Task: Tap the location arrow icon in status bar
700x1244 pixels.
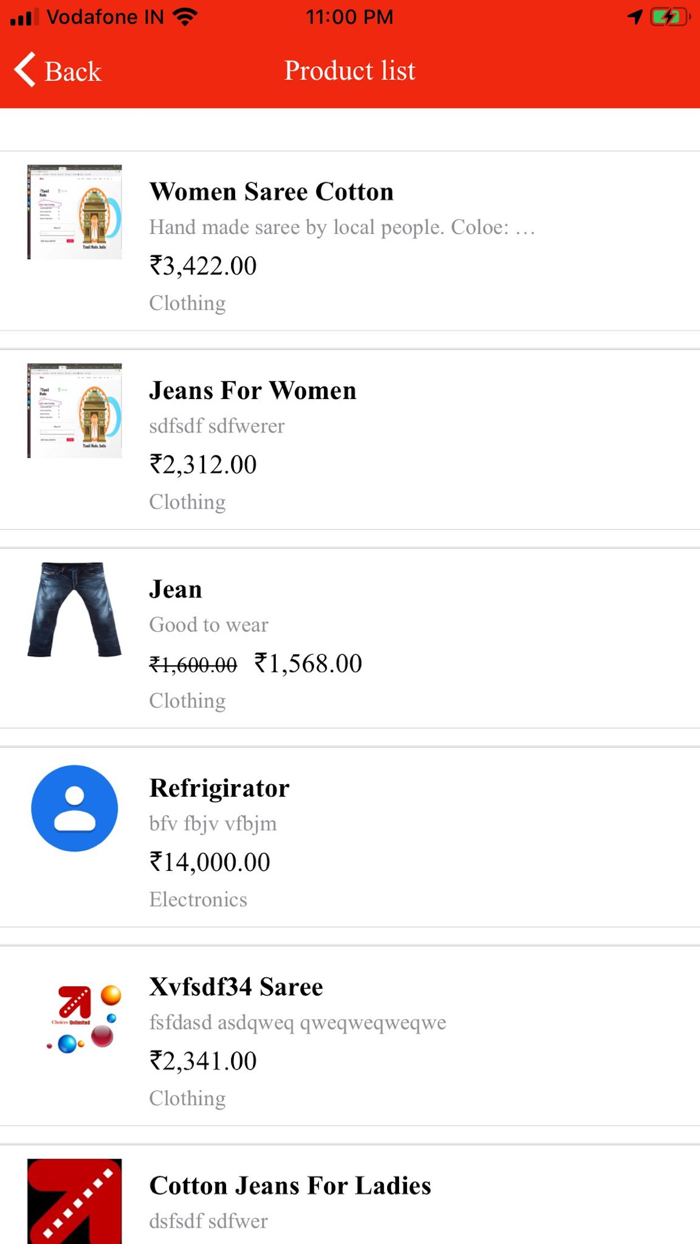Action: point(634,16)
